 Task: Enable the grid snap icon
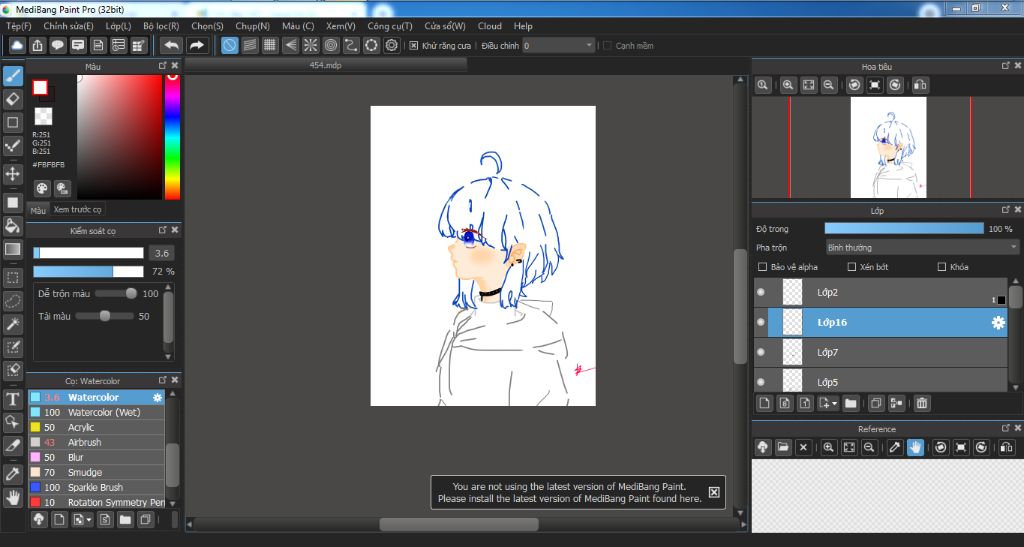pos(270,45)
